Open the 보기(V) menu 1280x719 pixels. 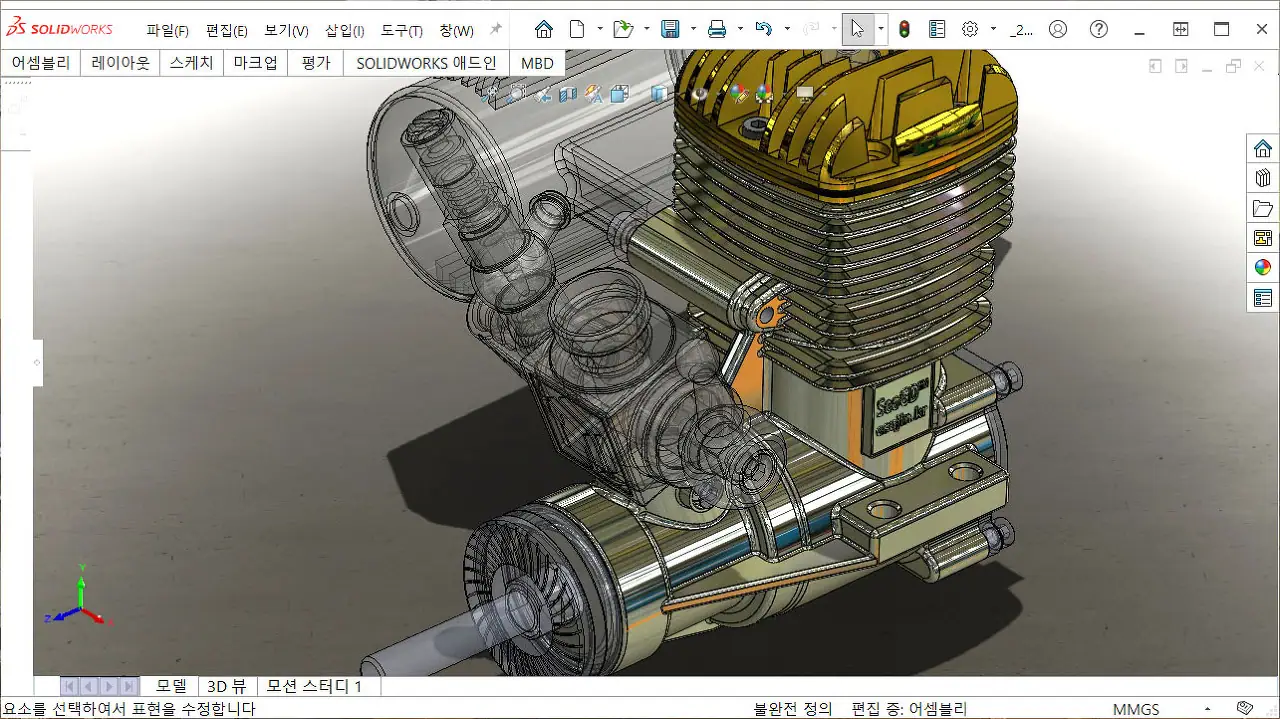pyautogui.click(x=286, y=31)
